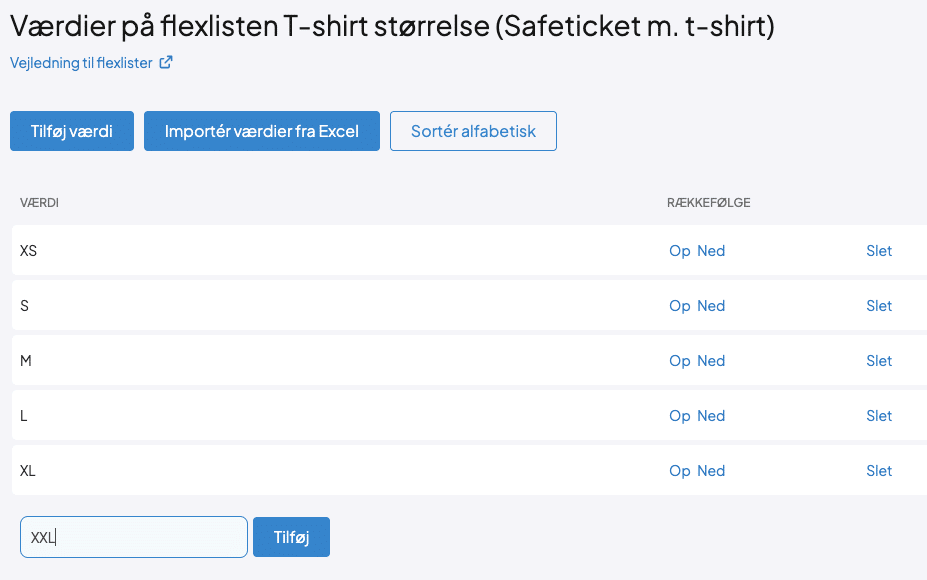The height and width of the screenshot is (580, 927).
Task: Click external link icon beside Vejledning til flexlister
Action: click(x=166, y=63)
